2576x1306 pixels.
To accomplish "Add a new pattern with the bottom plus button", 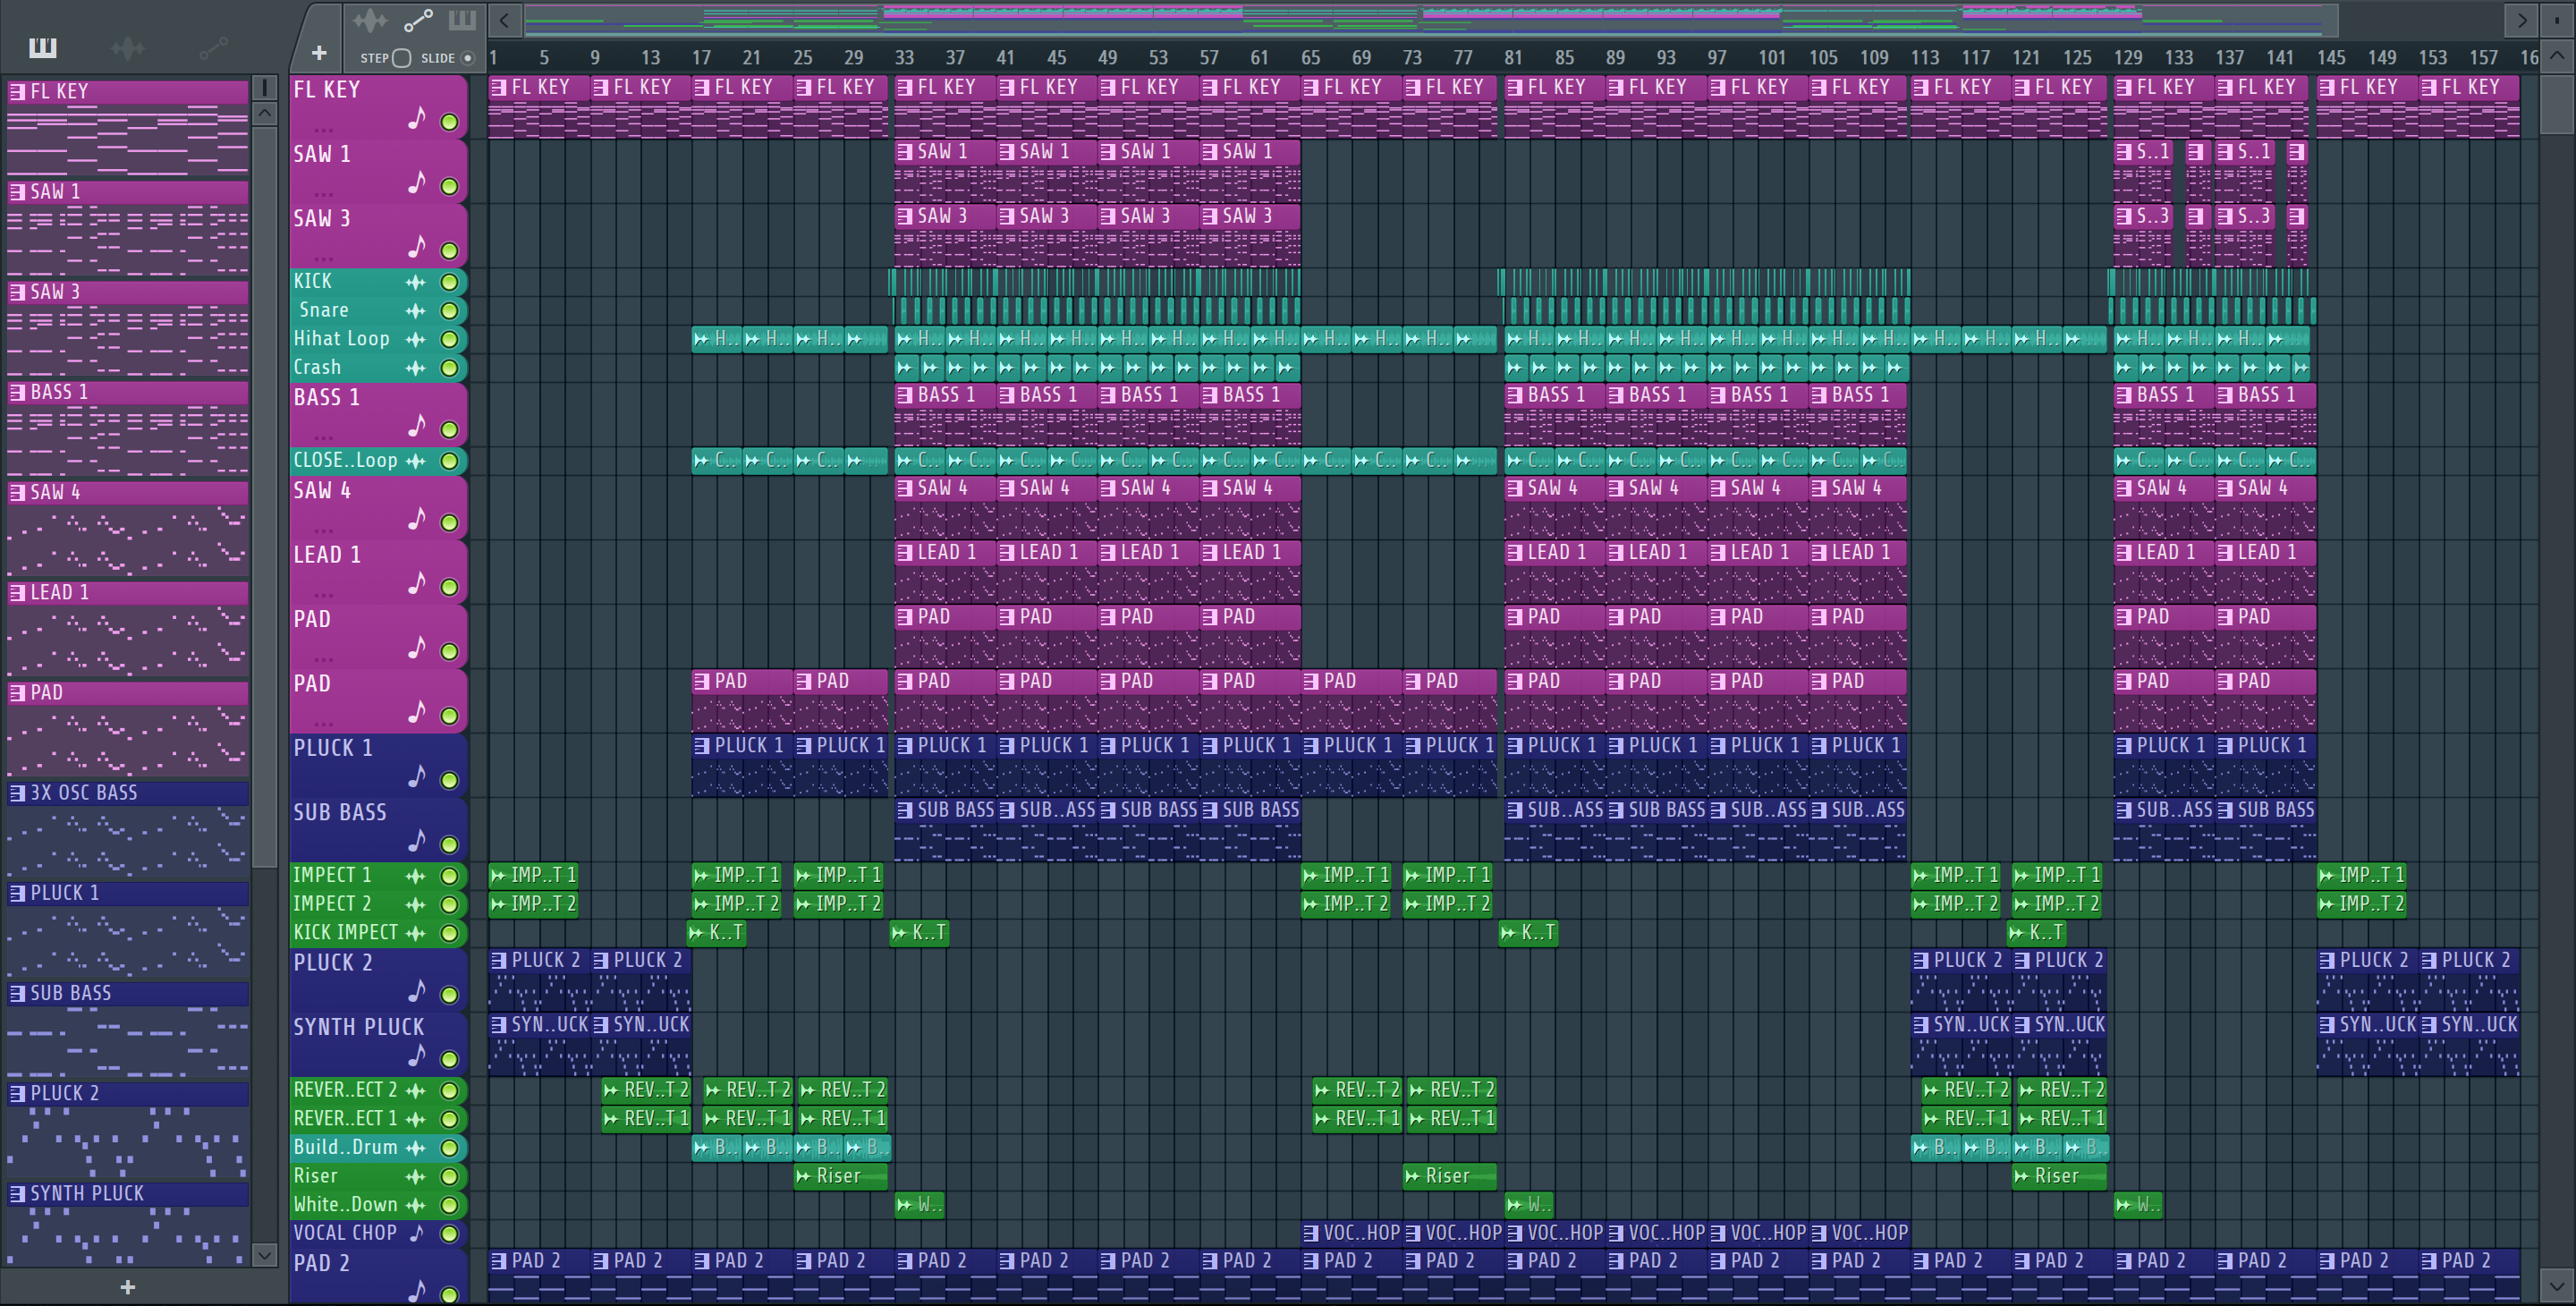I will 128,1287.
